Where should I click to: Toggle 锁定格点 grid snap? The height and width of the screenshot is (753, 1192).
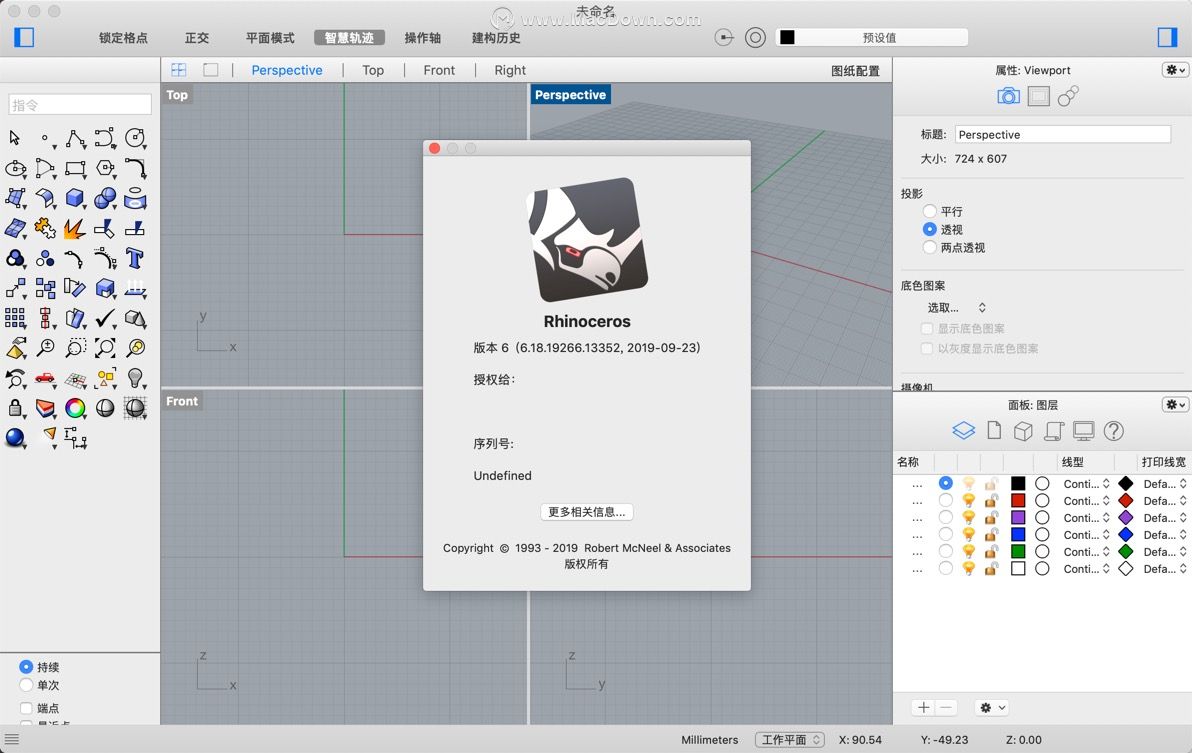[x=123, y=37]
